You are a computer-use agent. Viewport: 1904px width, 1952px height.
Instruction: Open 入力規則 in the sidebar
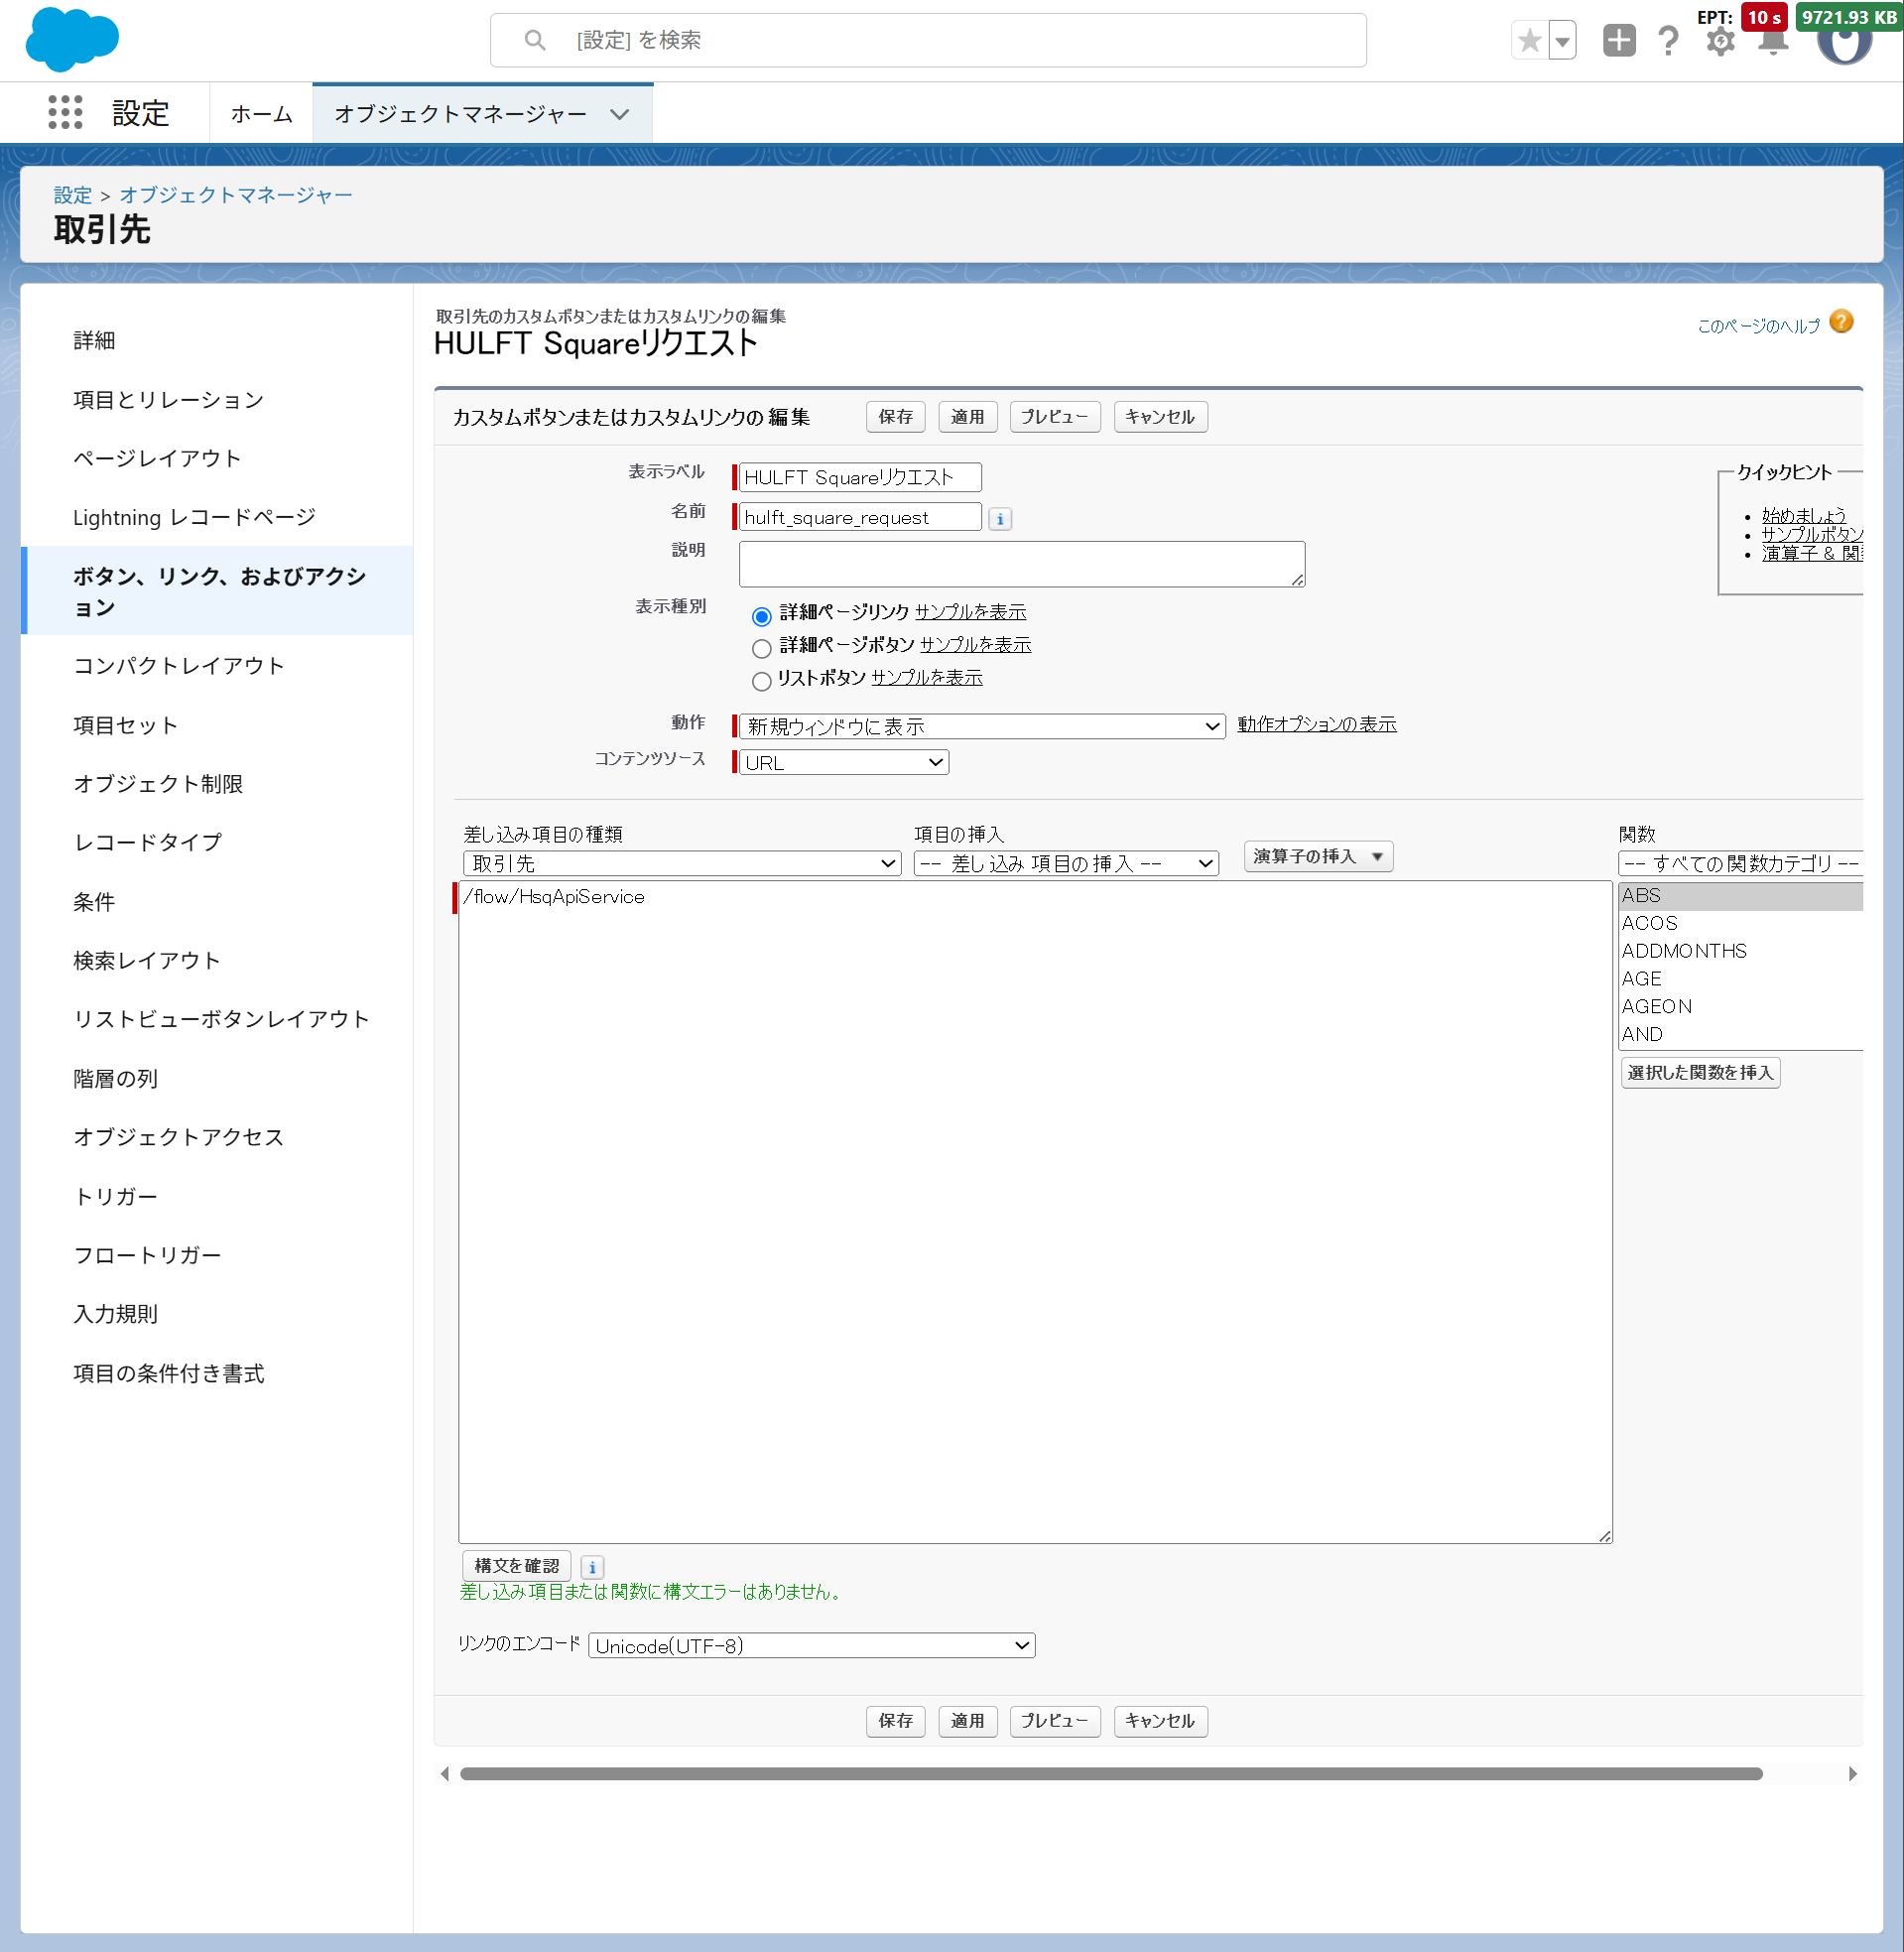[x=115, y=1314]
